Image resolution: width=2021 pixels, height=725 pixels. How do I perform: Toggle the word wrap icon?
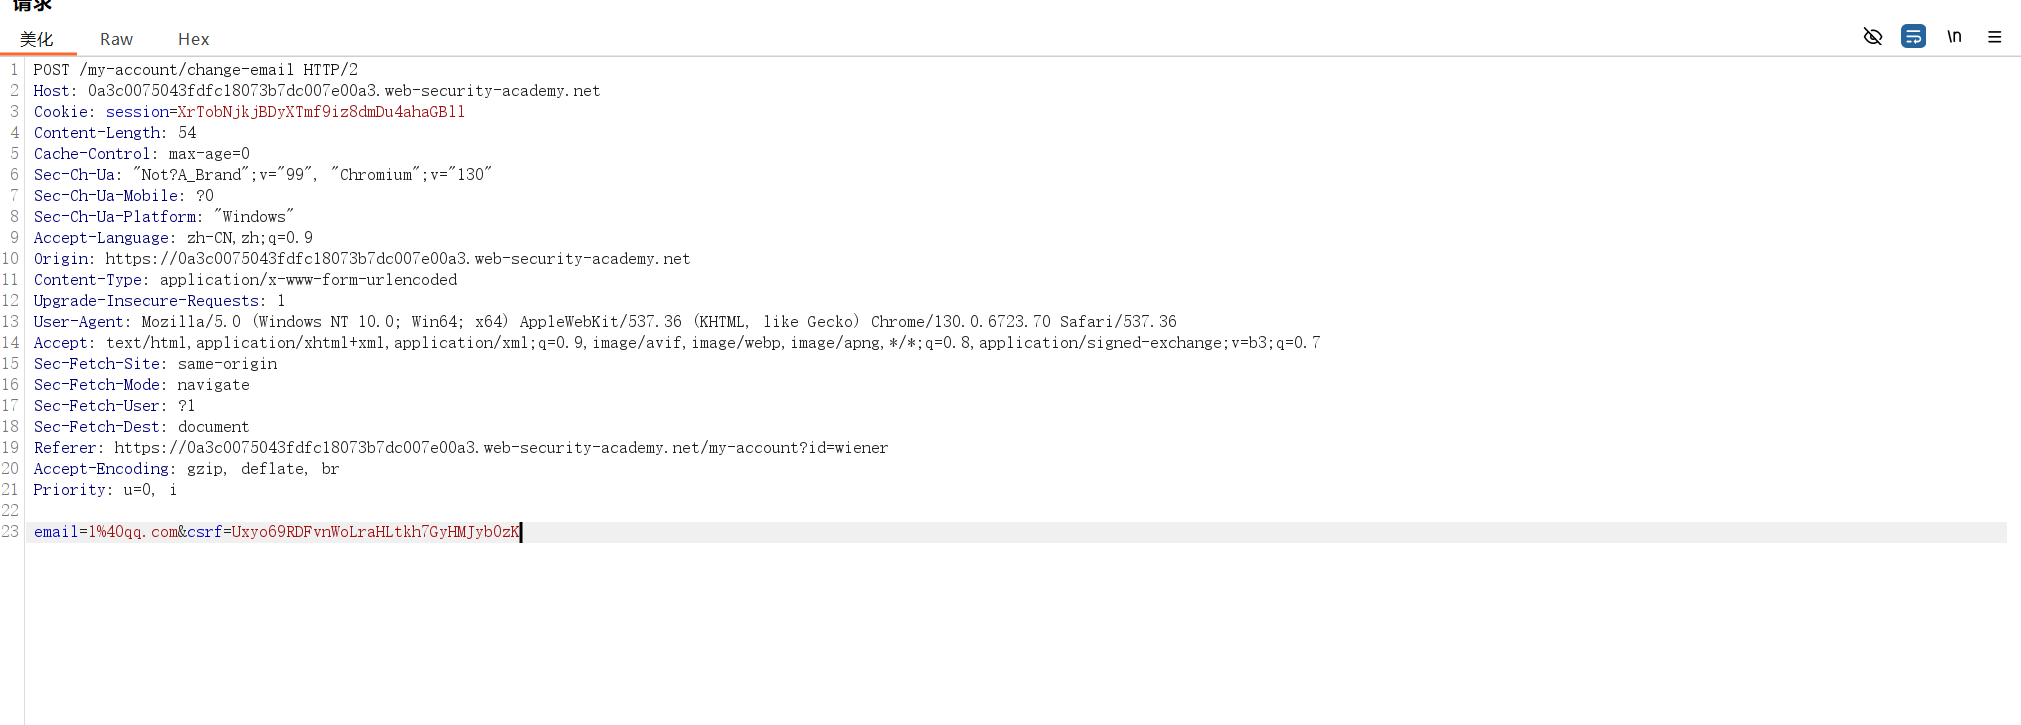pyautogui.click(x=1913, y=37)
